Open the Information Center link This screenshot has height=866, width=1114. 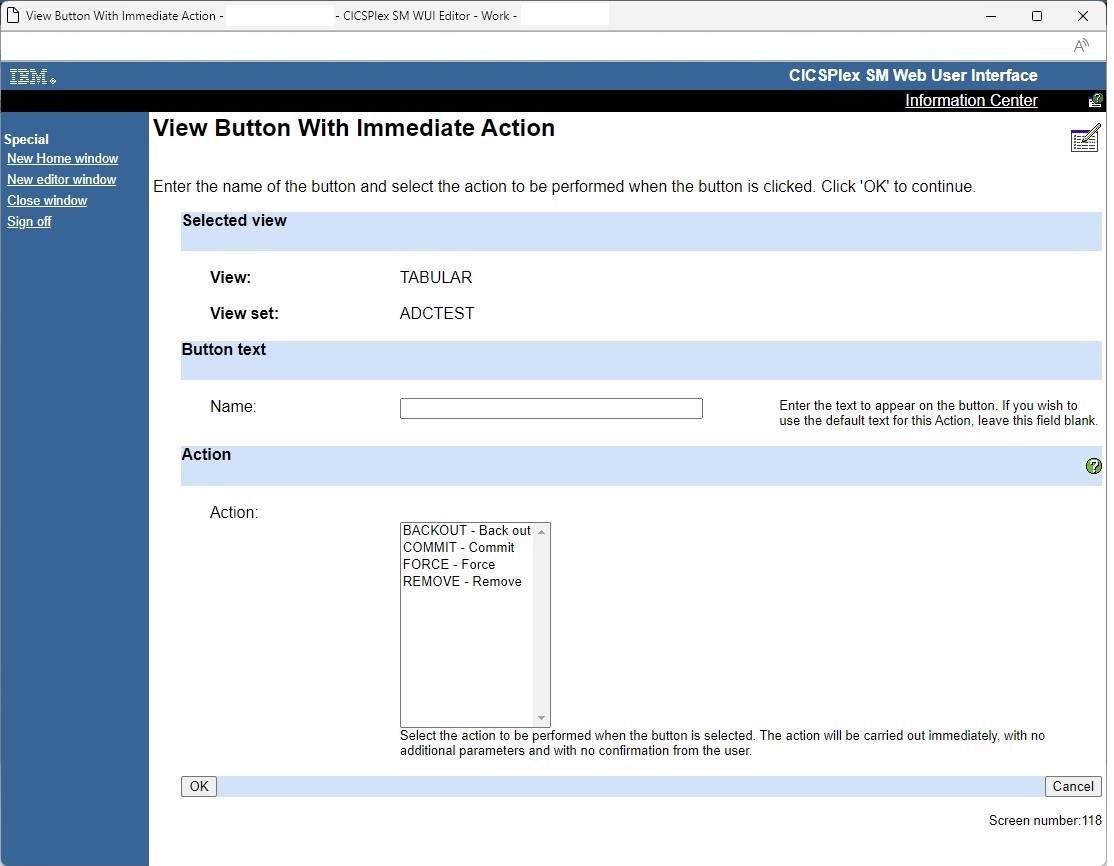pyautogui.click(x=971, y=100)
